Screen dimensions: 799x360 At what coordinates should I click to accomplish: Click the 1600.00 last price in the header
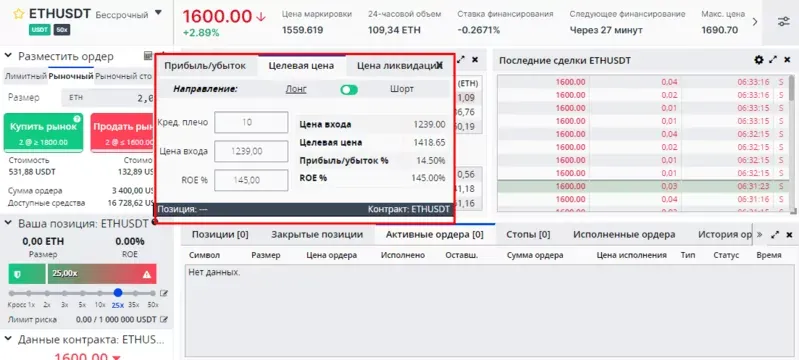(x=218, y=16)
